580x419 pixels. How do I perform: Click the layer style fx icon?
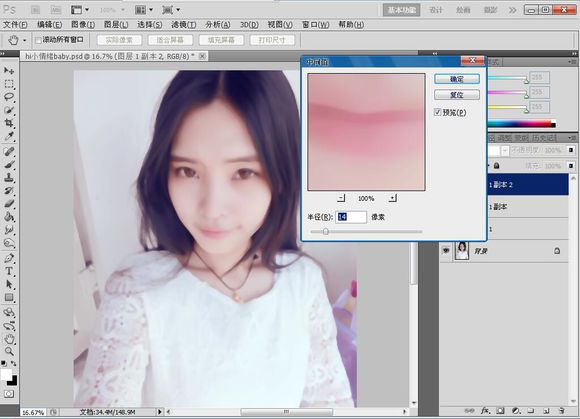485,410
